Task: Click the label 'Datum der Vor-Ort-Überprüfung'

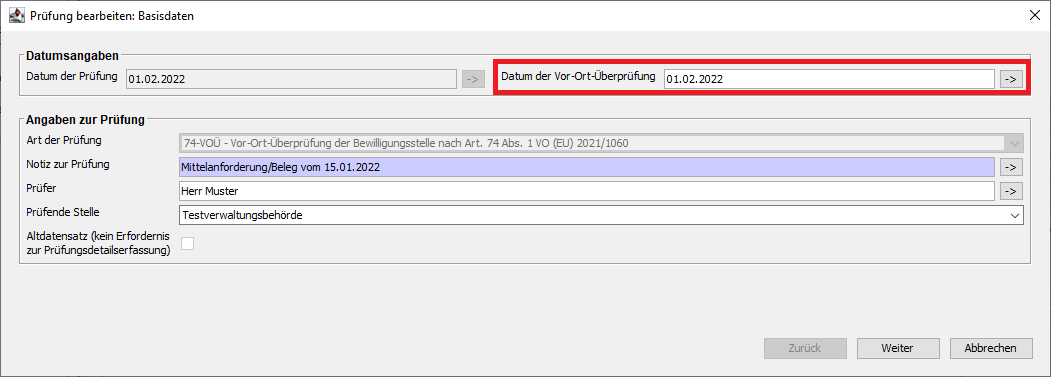Action: click(x=578, y=76)
